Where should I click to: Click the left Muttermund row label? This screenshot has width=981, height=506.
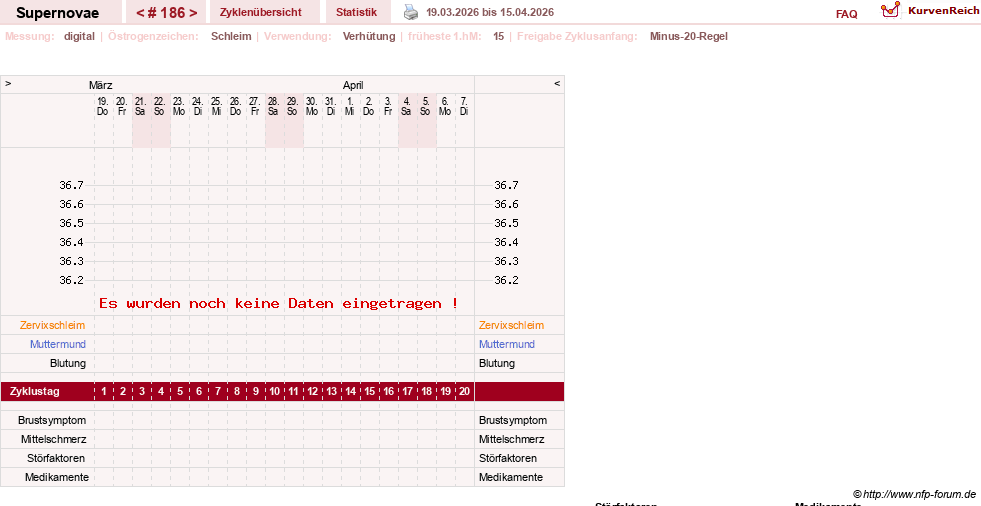click(58, 344)
